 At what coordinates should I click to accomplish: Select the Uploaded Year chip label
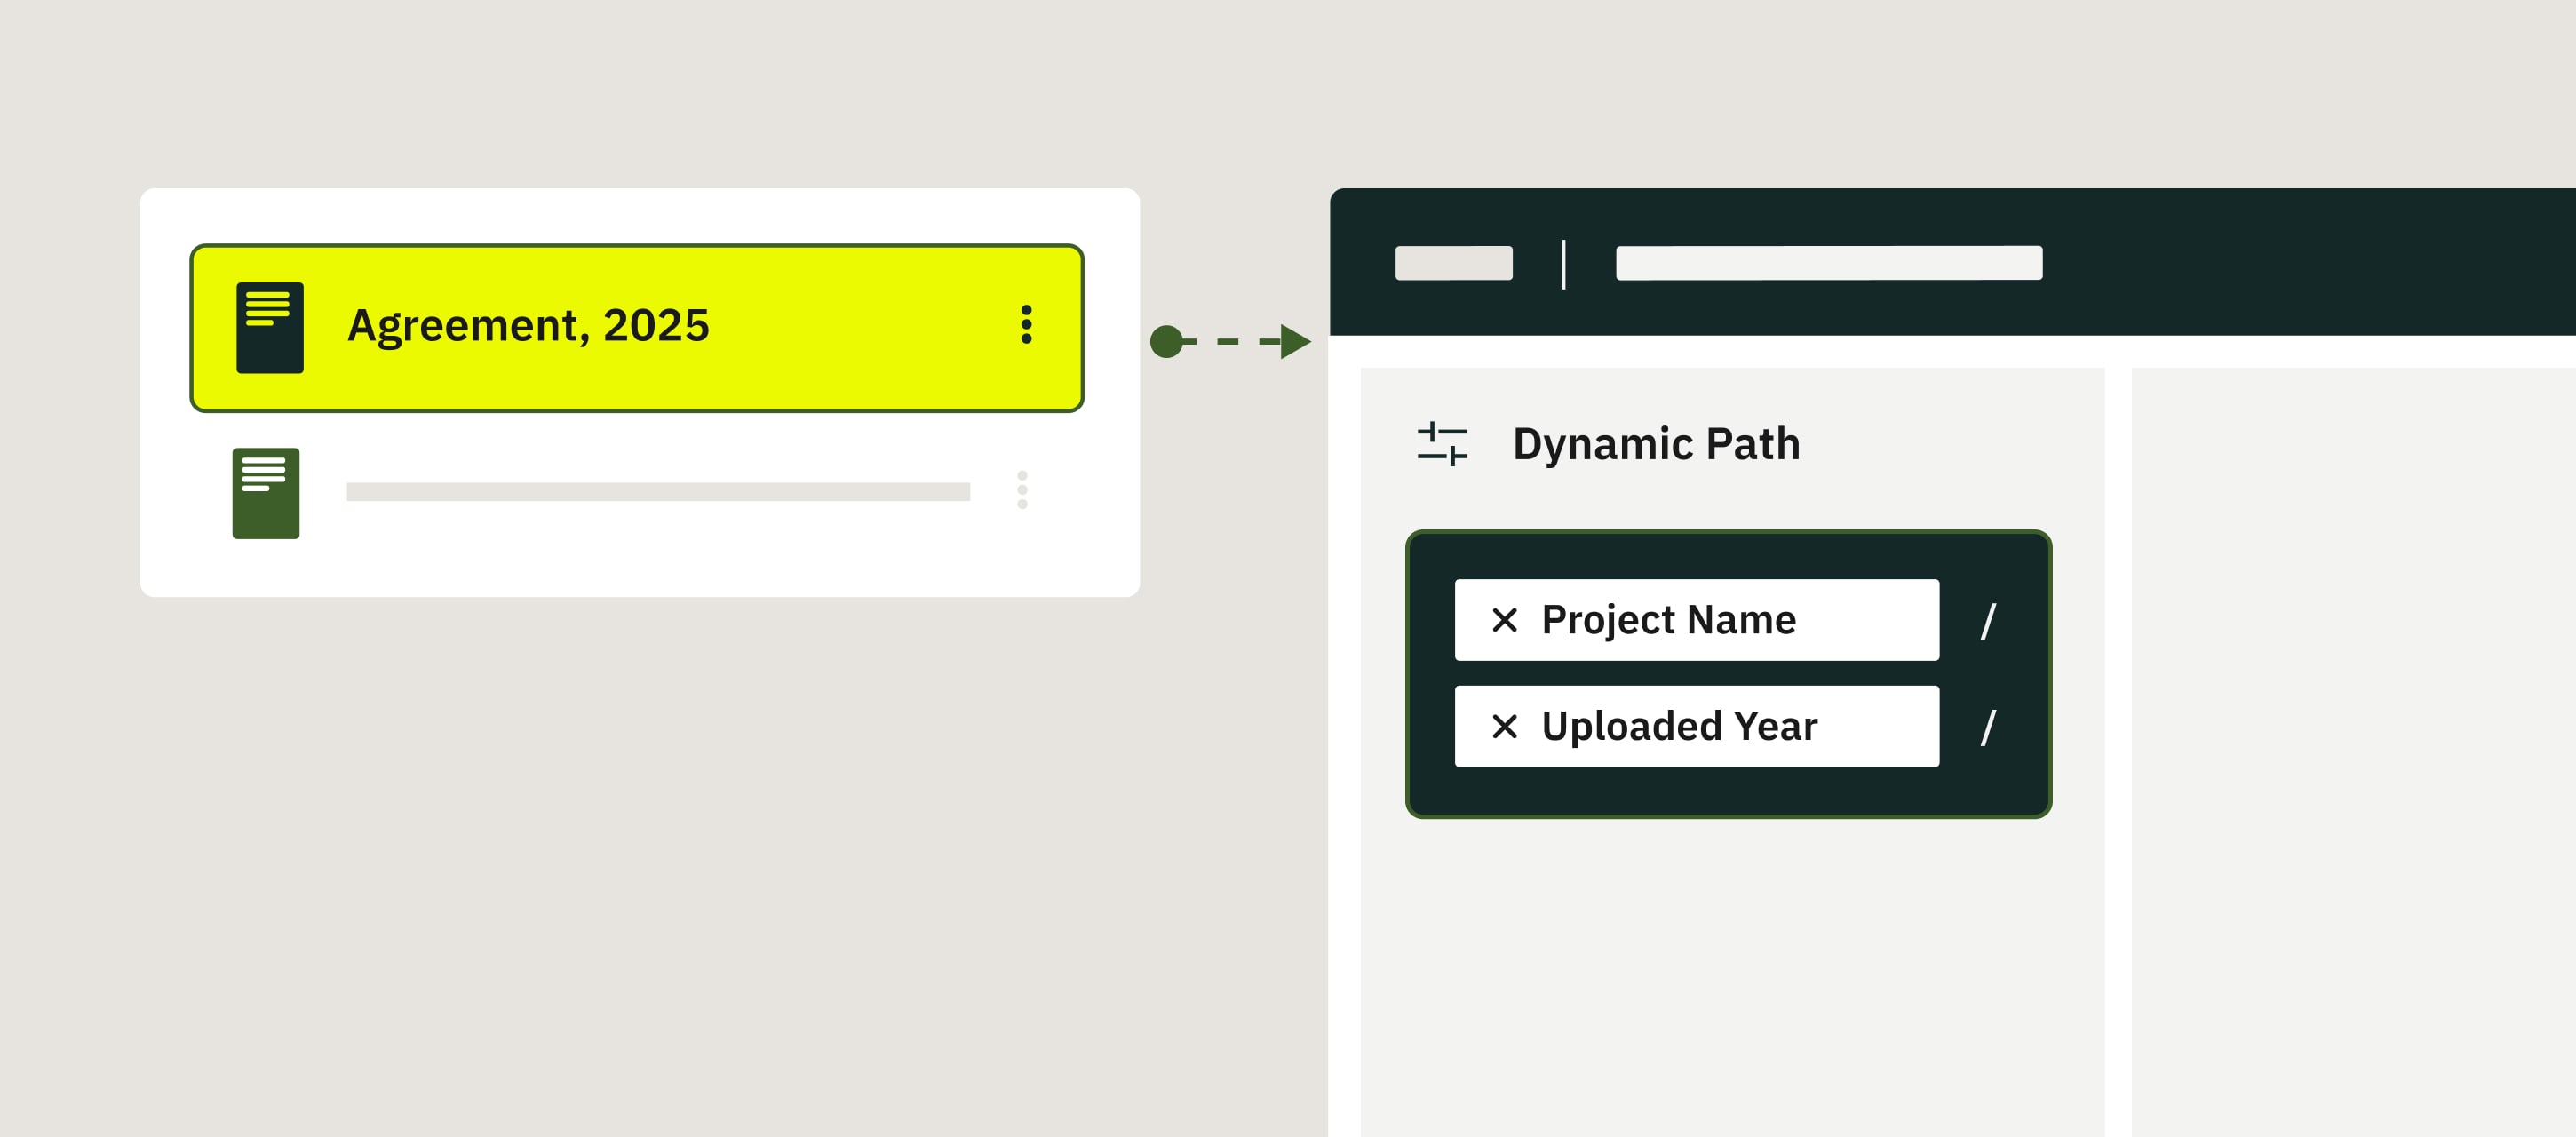1679,726
